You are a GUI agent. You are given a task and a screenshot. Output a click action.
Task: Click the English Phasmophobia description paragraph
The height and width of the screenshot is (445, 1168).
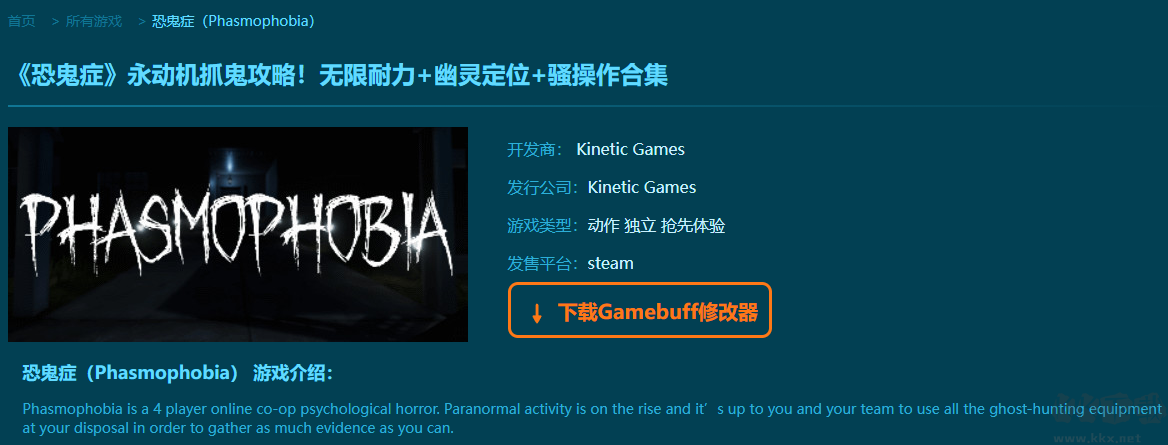(592, 419)
